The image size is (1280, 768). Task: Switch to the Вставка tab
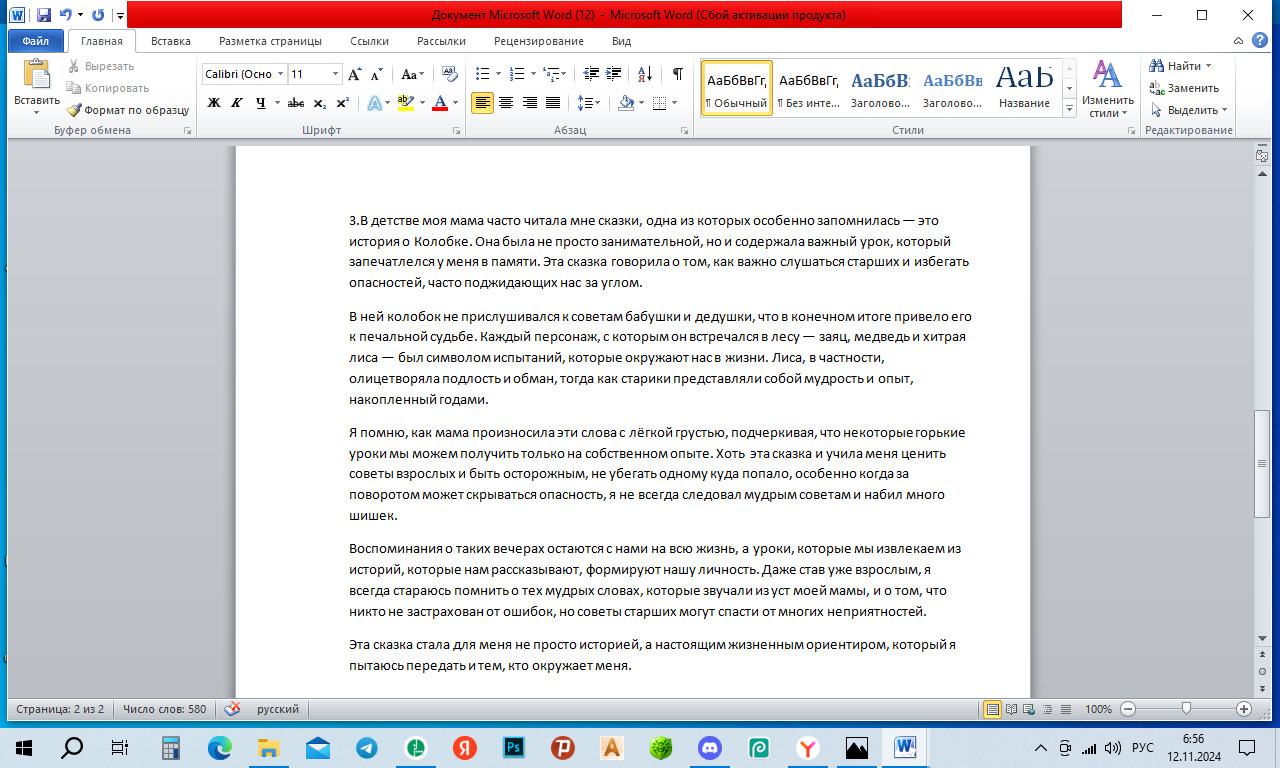pos(170,41)
